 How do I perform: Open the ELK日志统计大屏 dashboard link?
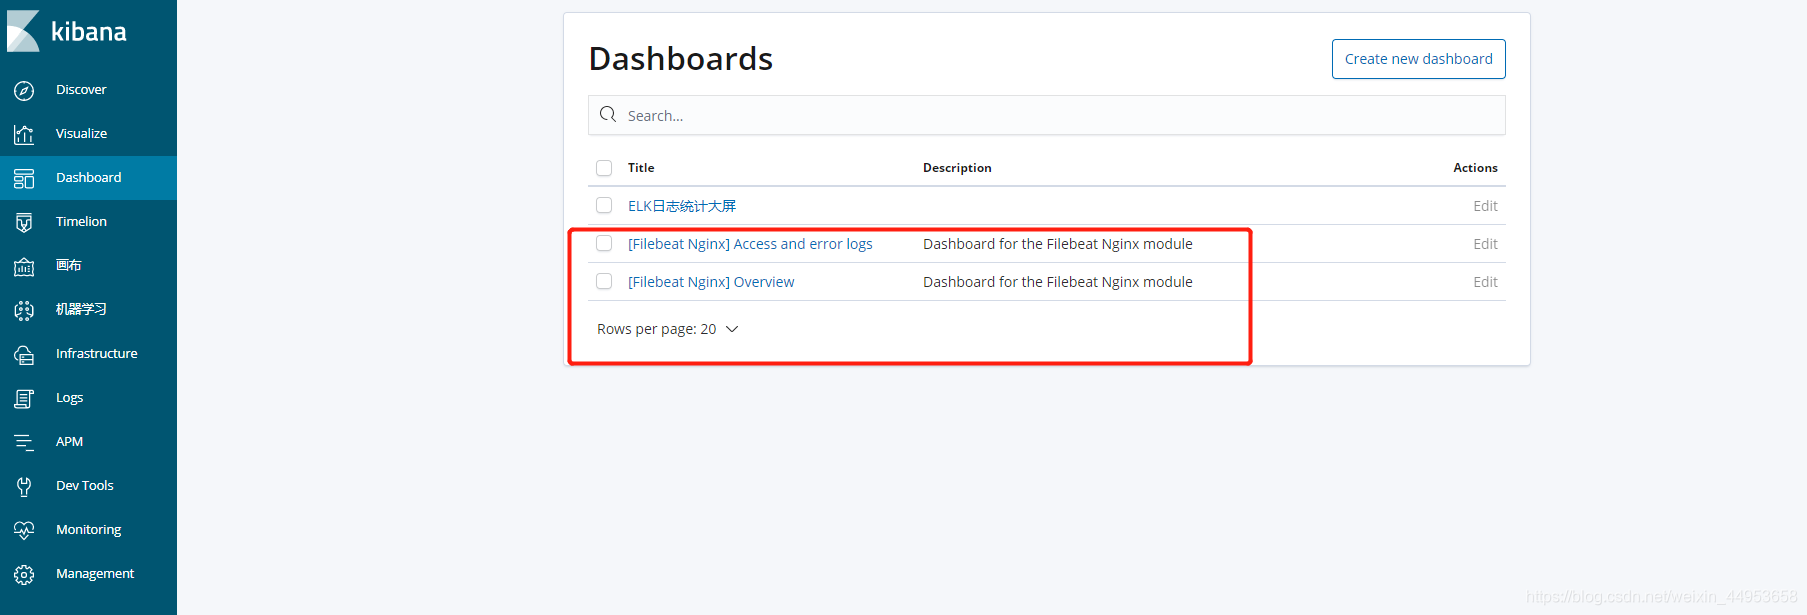(x=682, y=206)
